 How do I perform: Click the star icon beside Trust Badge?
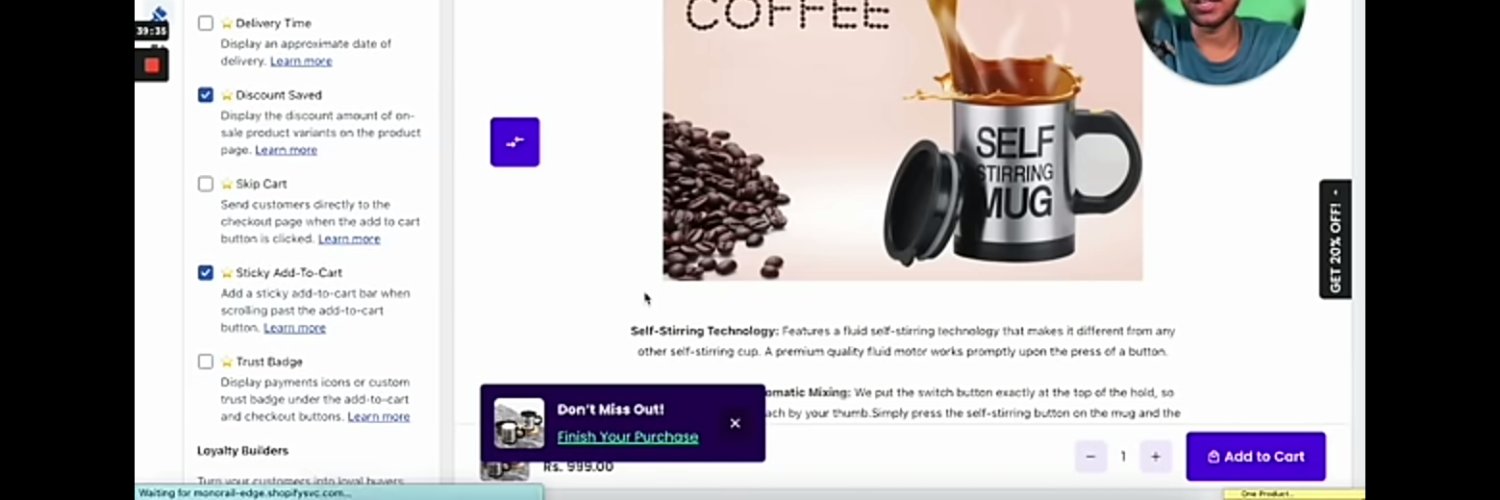tap(227, 361)
